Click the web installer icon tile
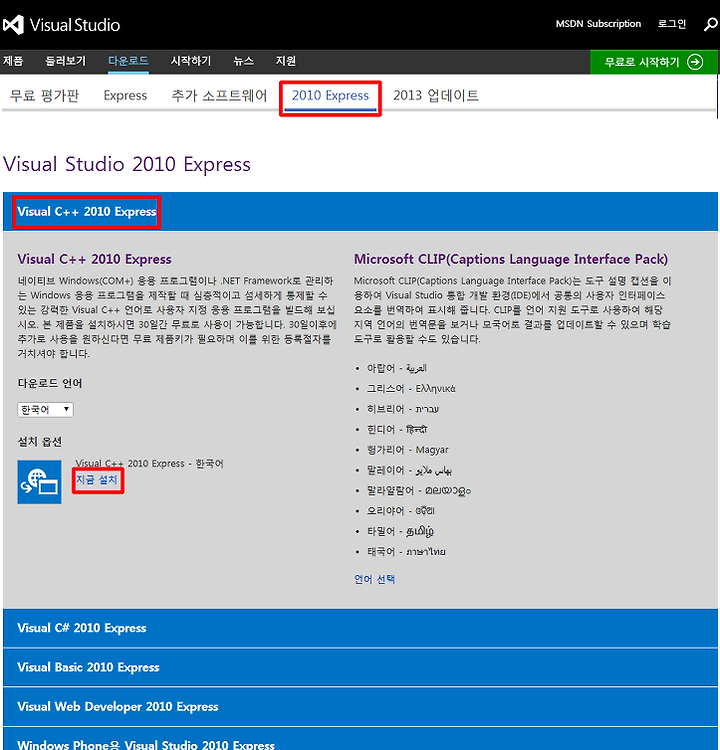 click(x=39, y=482)
